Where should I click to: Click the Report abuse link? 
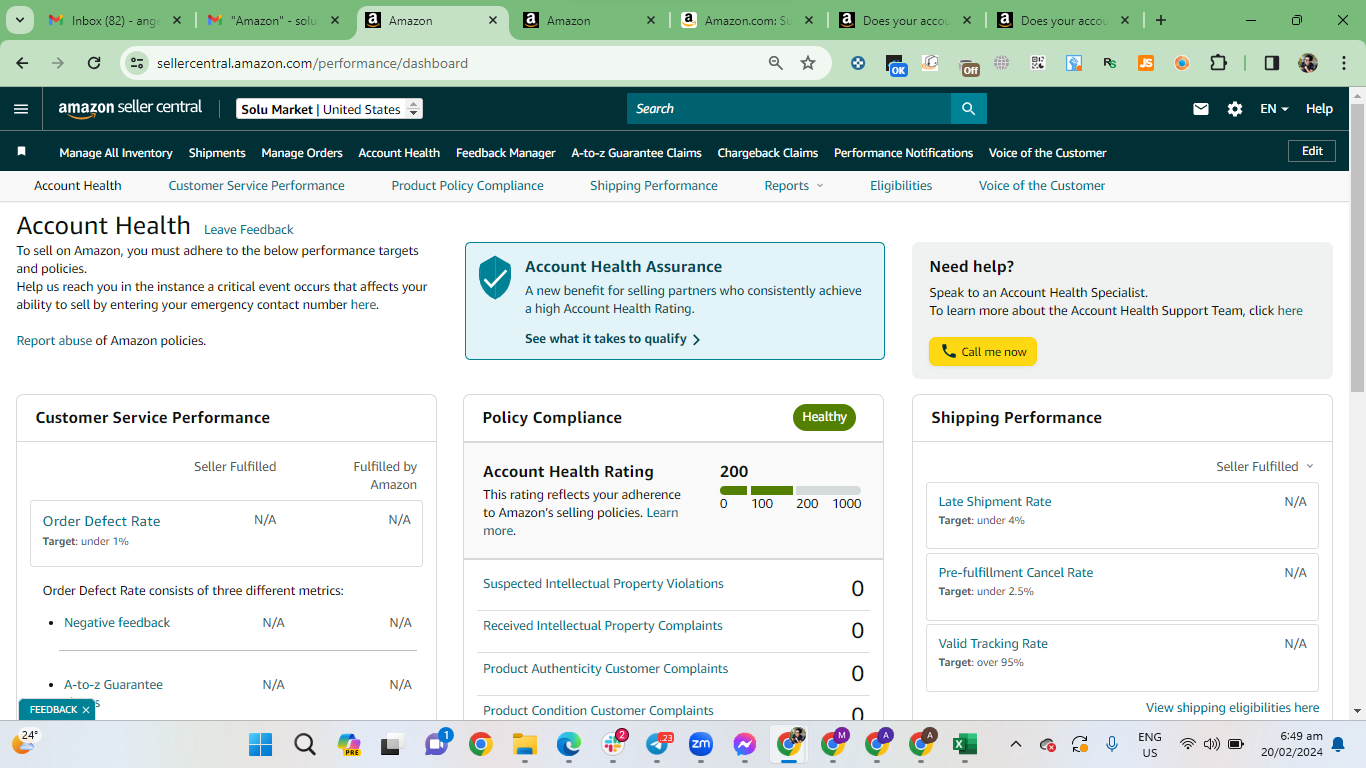[x=54, y=341]
